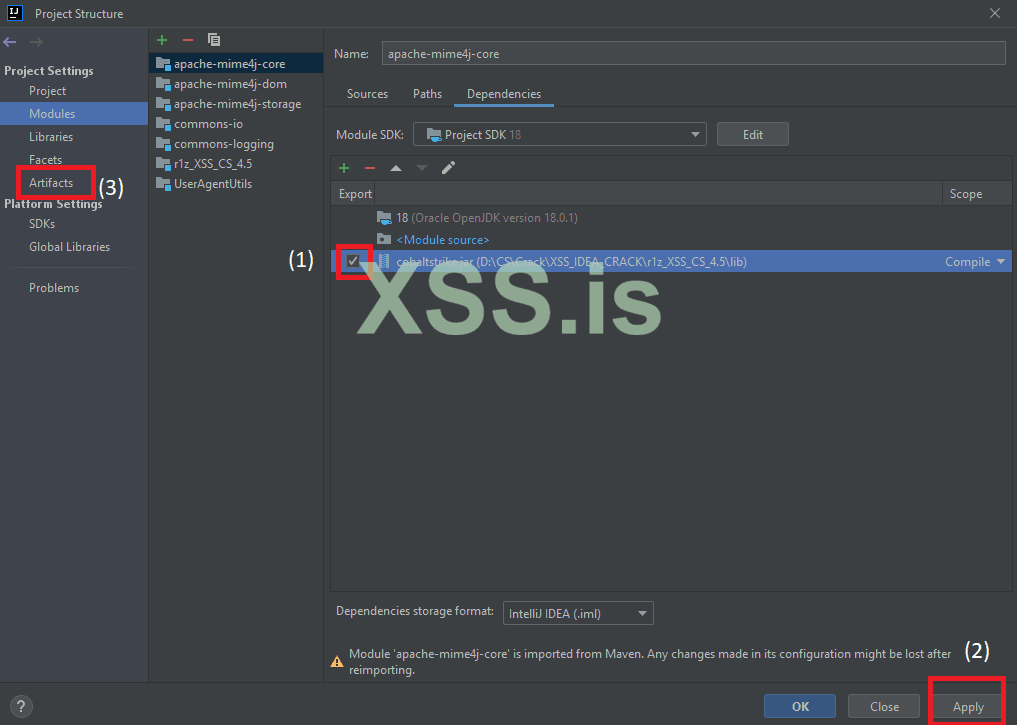Click the commons-io module folder icon
1017x725 pixels.
click(x=163, y=124)
